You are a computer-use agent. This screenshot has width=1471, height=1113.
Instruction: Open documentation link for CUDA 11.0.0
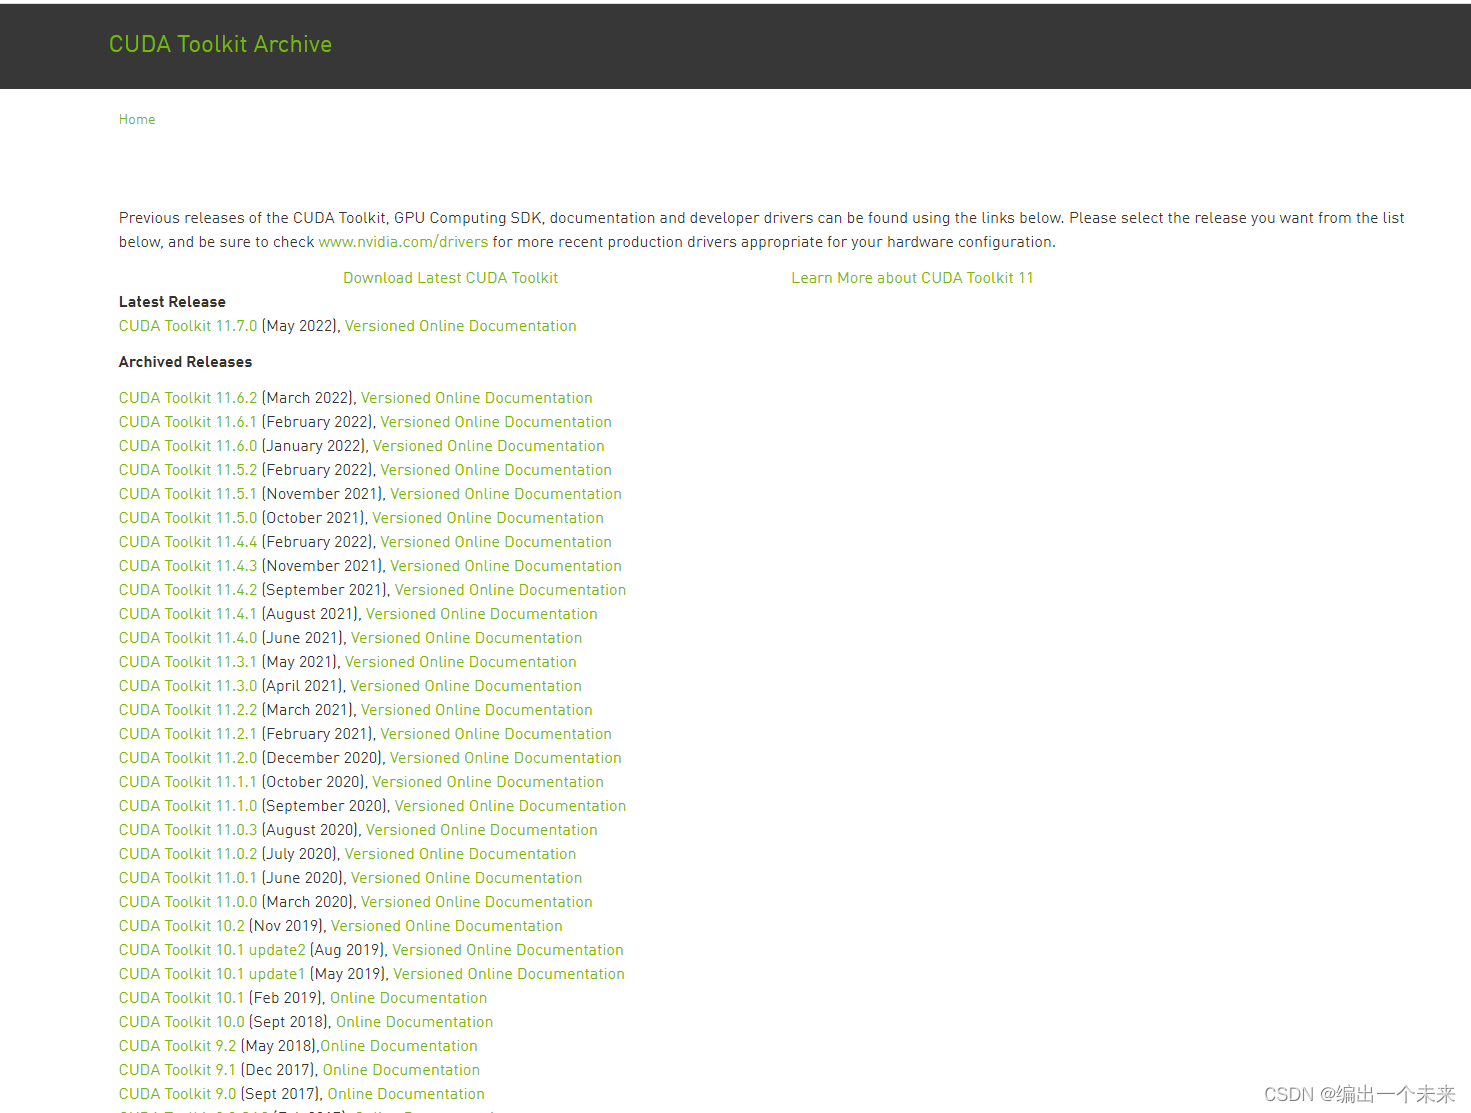tap(476, 902)
